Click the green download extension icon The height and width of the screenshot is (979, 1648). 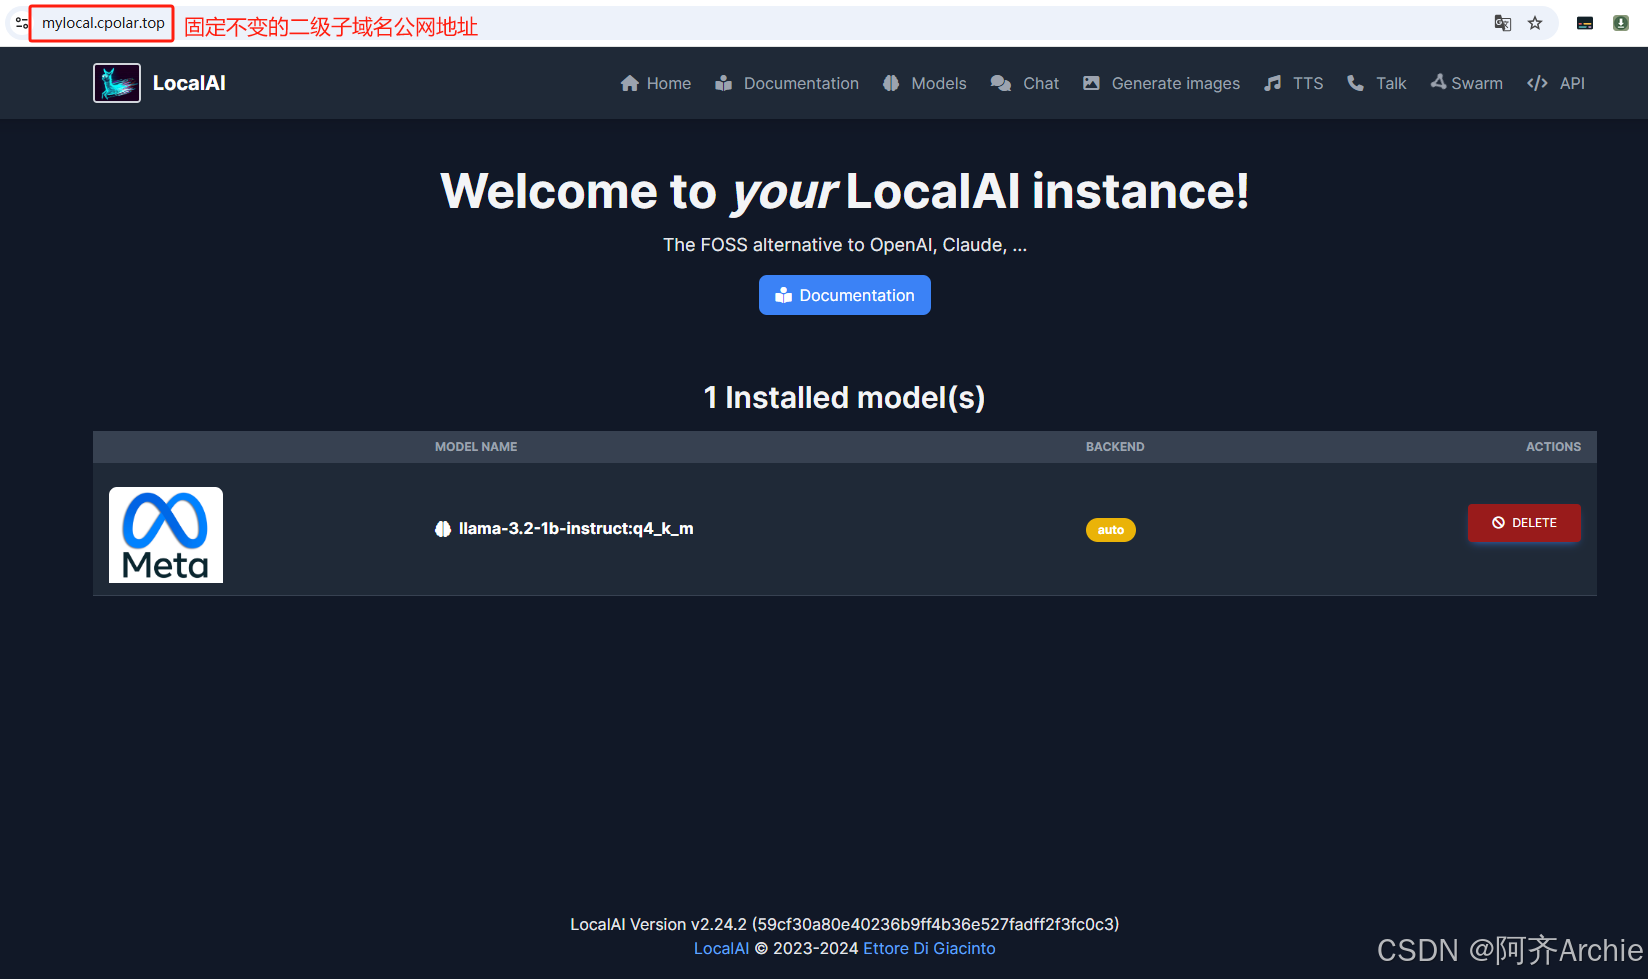pos(1621,23)
